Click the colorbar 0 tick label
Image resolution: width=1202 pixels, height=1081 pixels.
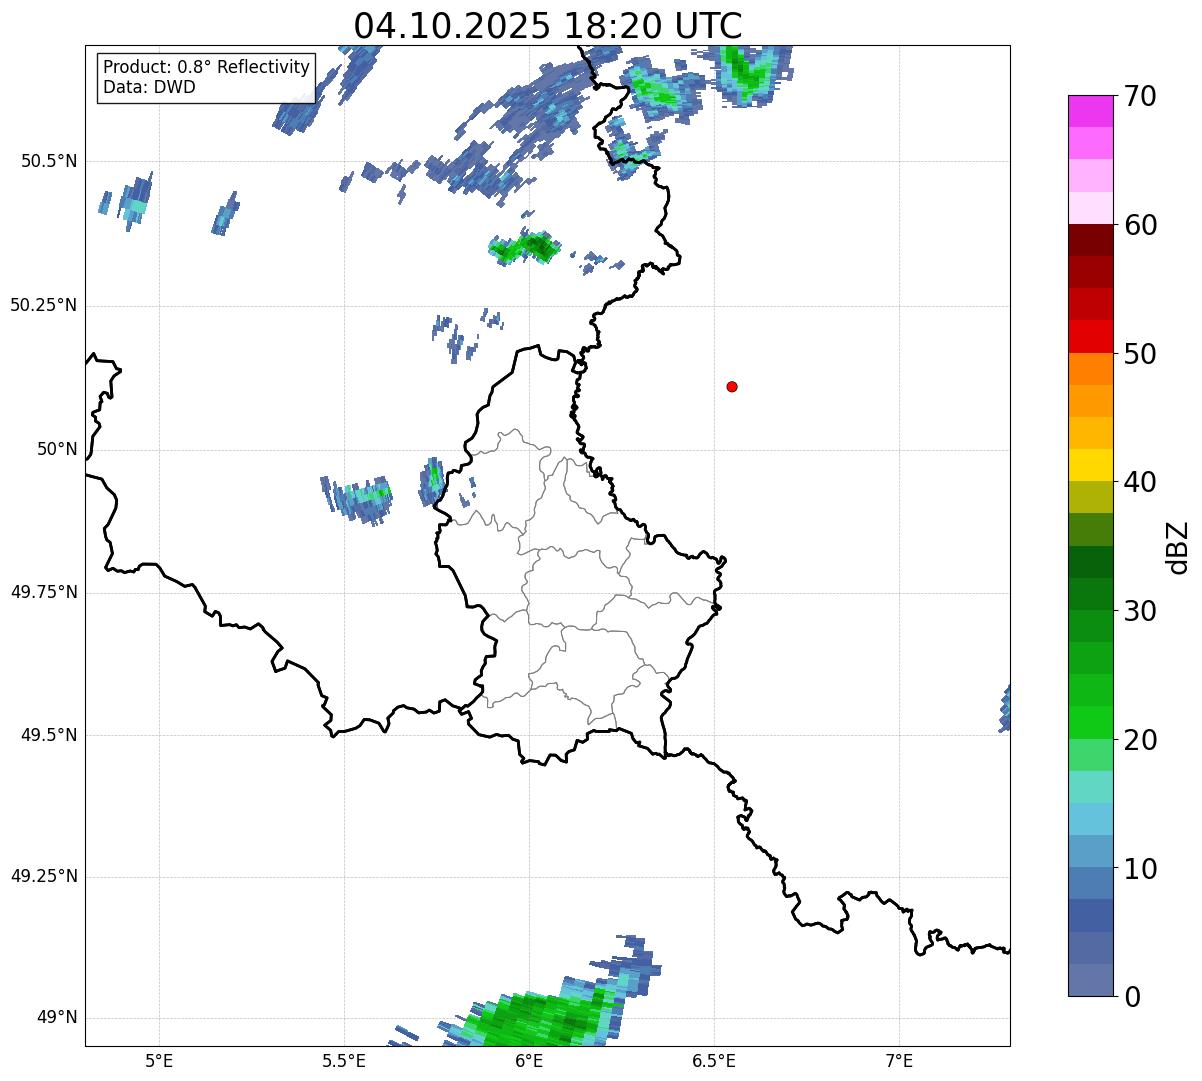(x=1132, y=997)
